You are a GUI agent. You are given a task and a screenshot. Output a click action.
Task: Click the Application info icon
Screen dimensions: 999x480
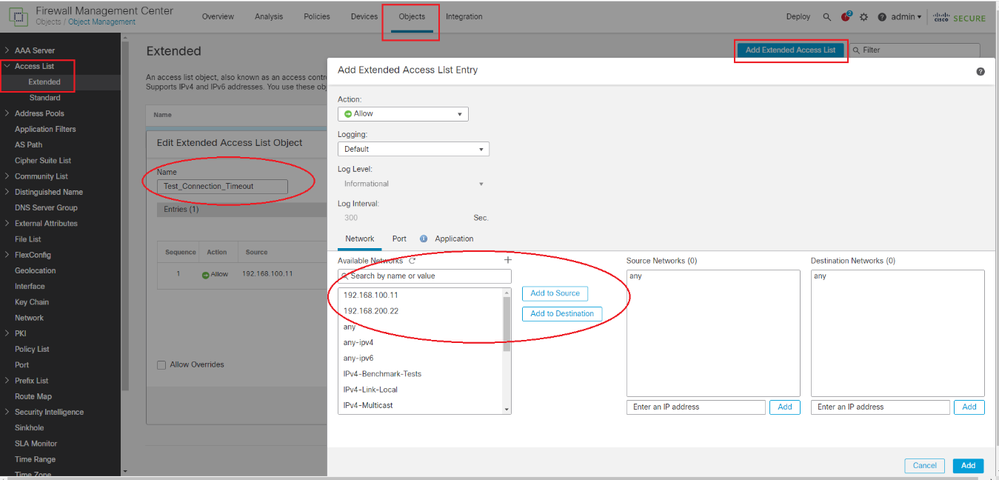tap(423, 238)
